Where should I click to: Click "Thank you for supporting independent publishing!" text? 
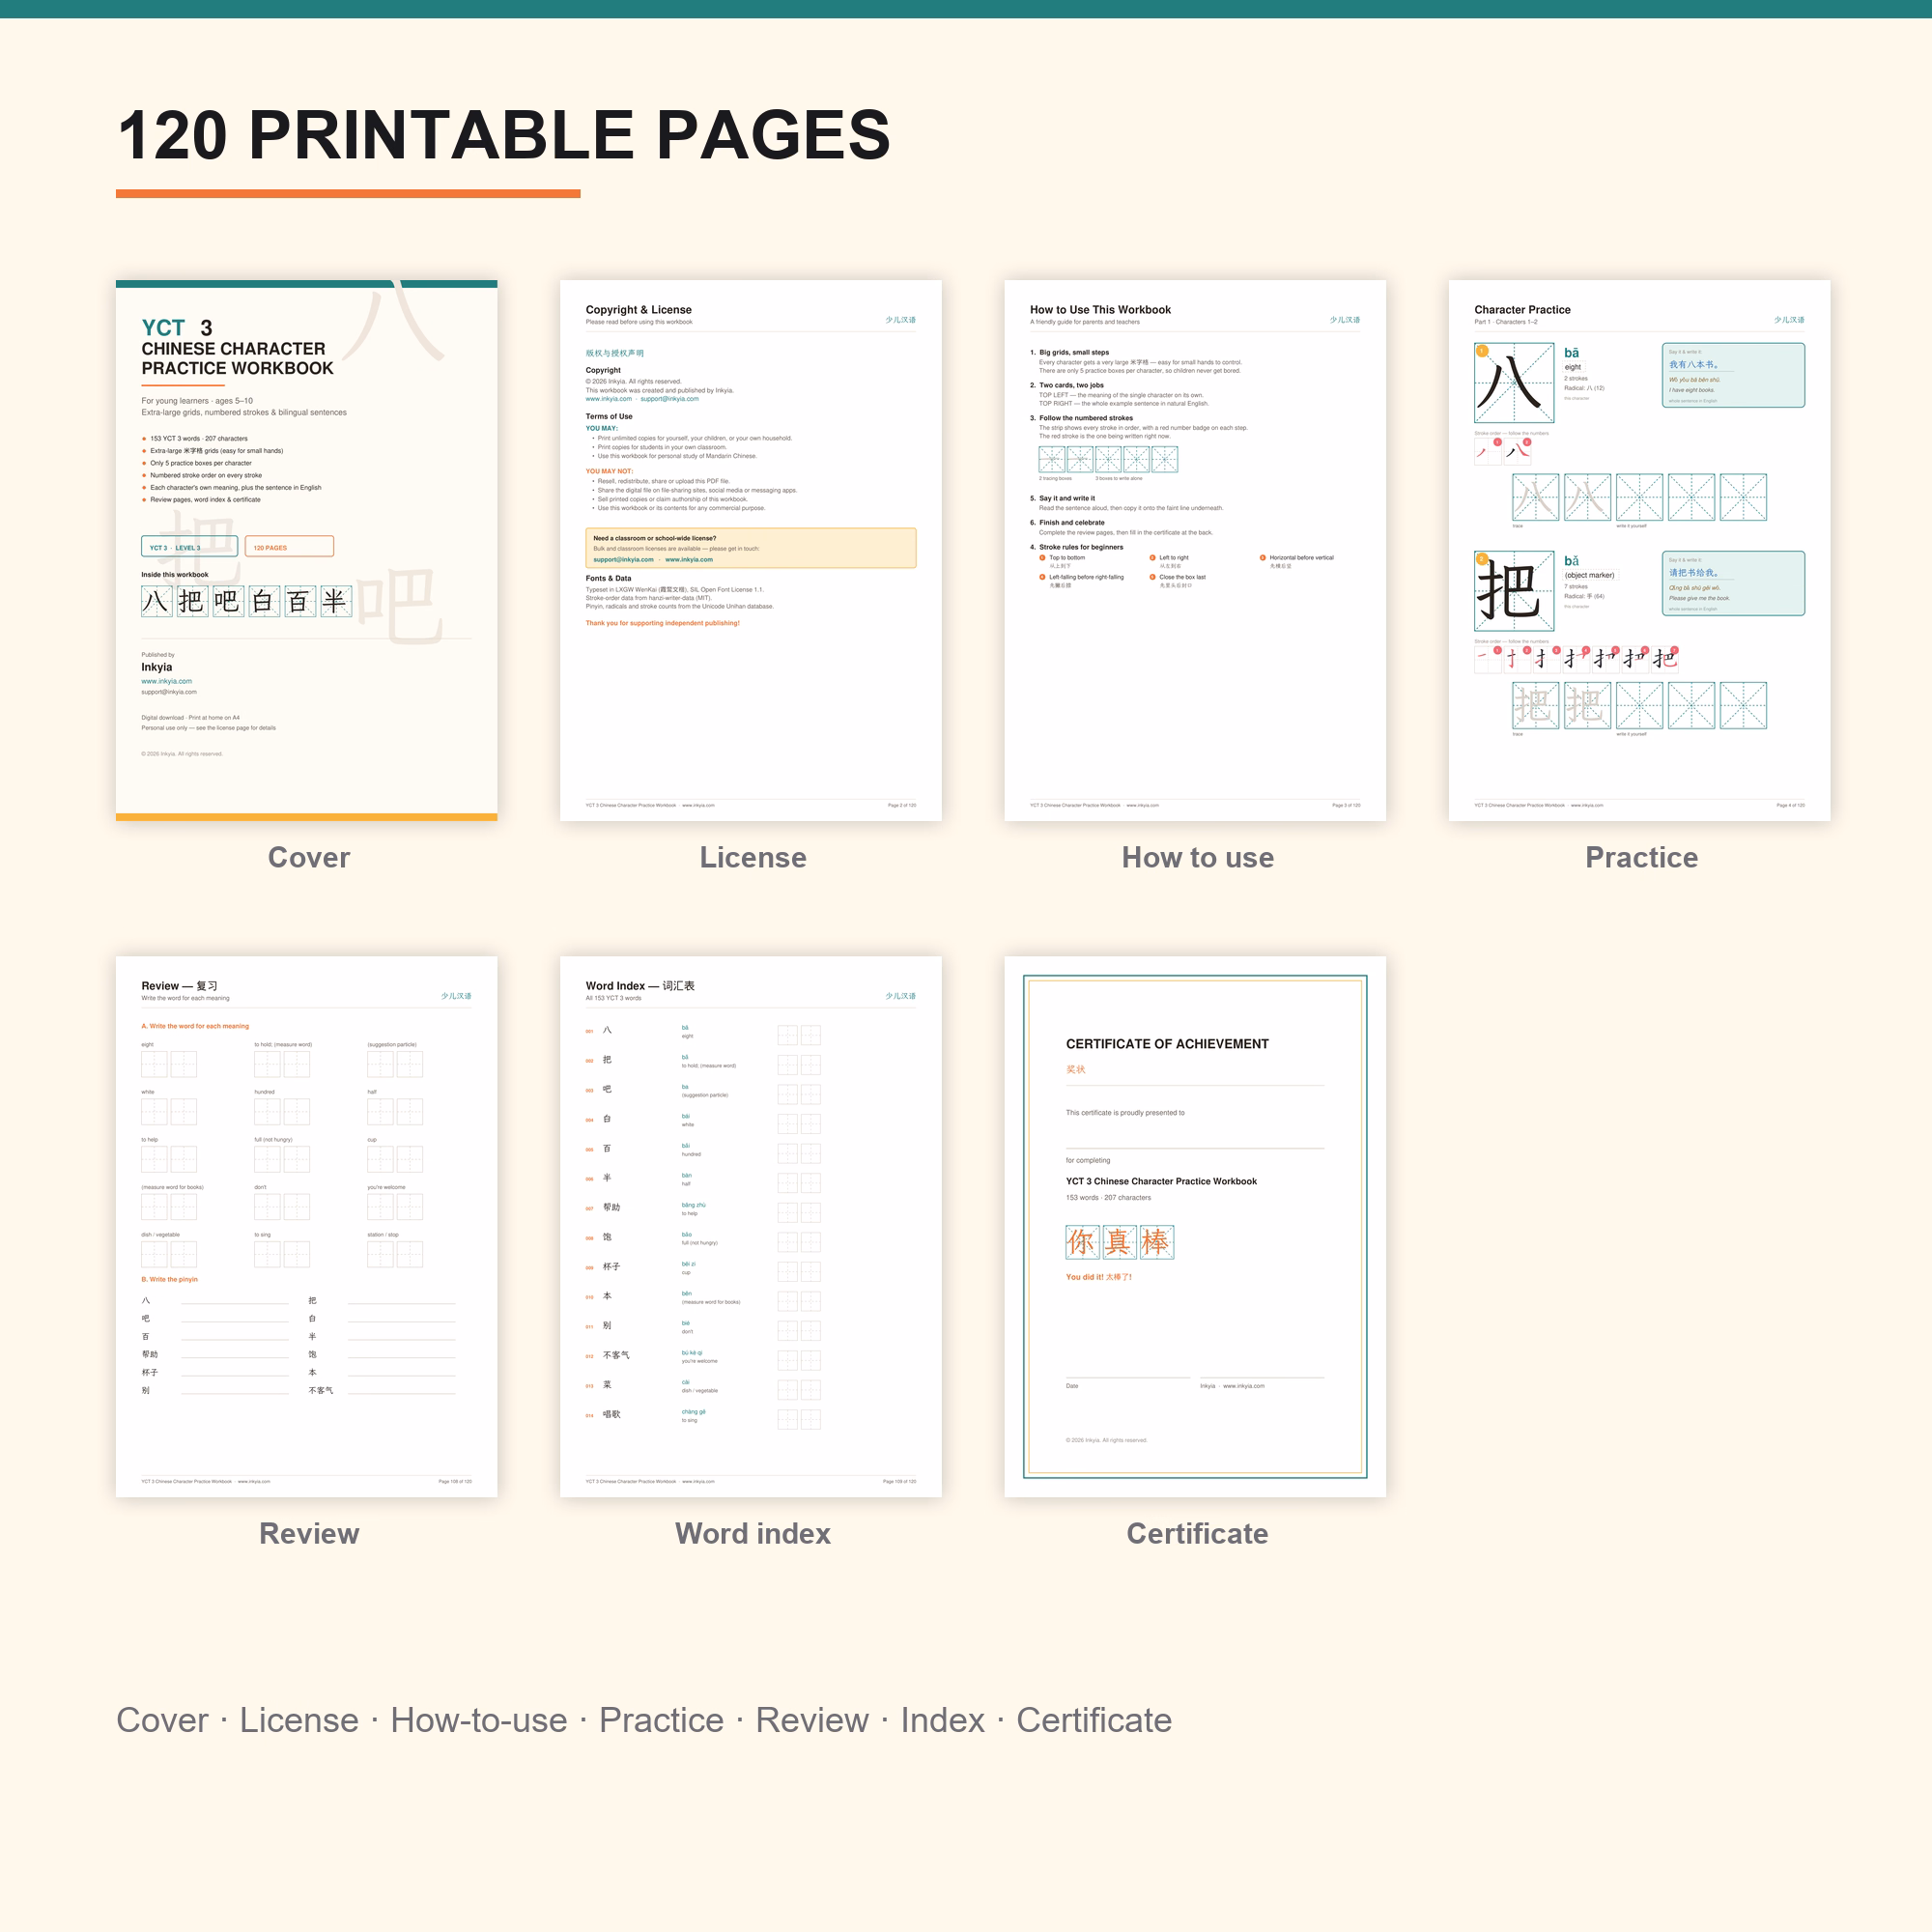tap(663, 623)
